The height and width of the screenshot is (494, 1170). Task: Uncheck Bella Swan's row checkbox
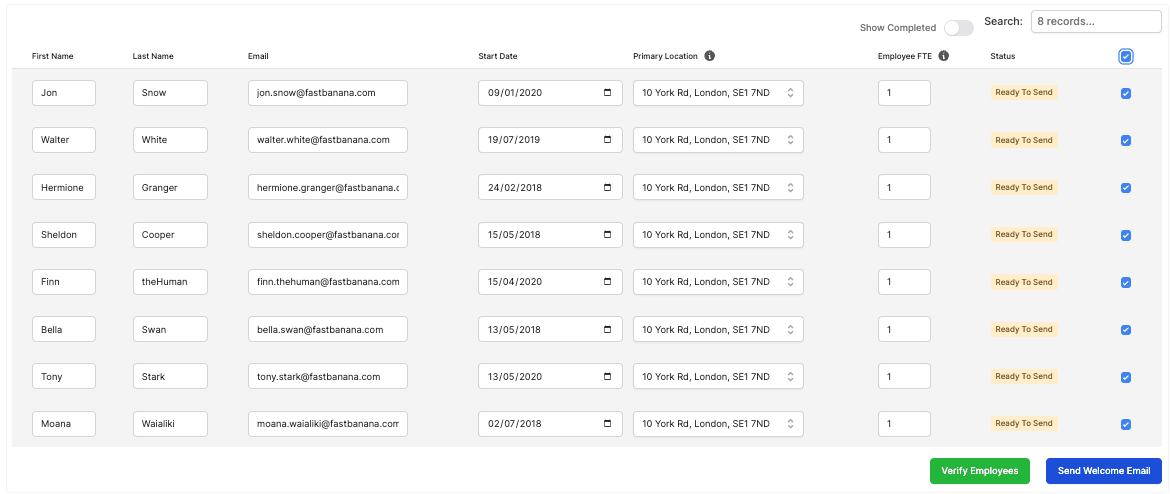coord(1126,330)
